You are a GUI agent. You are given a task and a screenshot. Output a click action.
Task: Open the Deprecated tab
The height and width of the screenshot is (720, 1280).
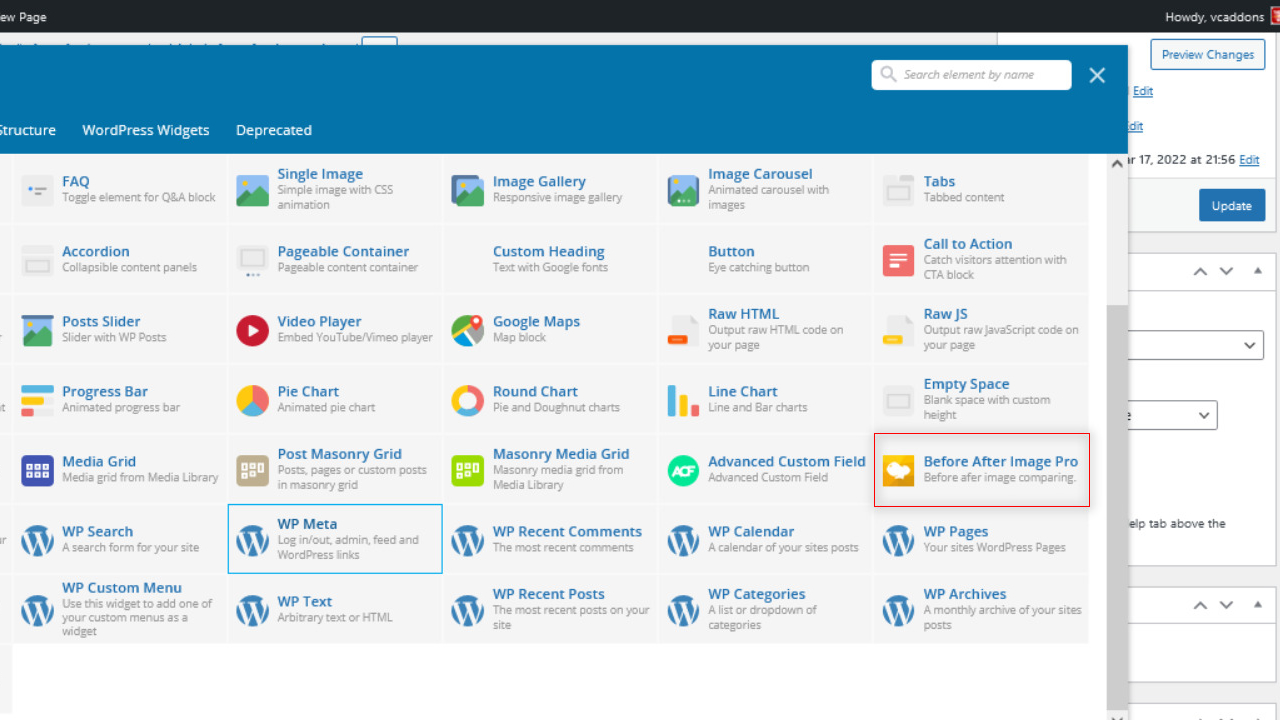pyautogui.click(x=274, y=130)
